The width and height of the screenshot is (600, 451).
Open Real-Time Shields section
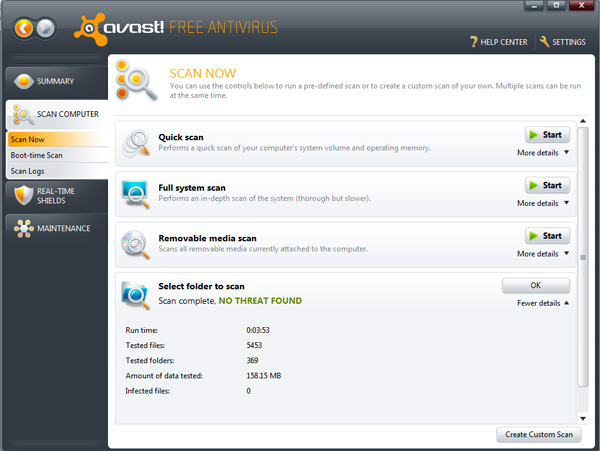[57, 196]
